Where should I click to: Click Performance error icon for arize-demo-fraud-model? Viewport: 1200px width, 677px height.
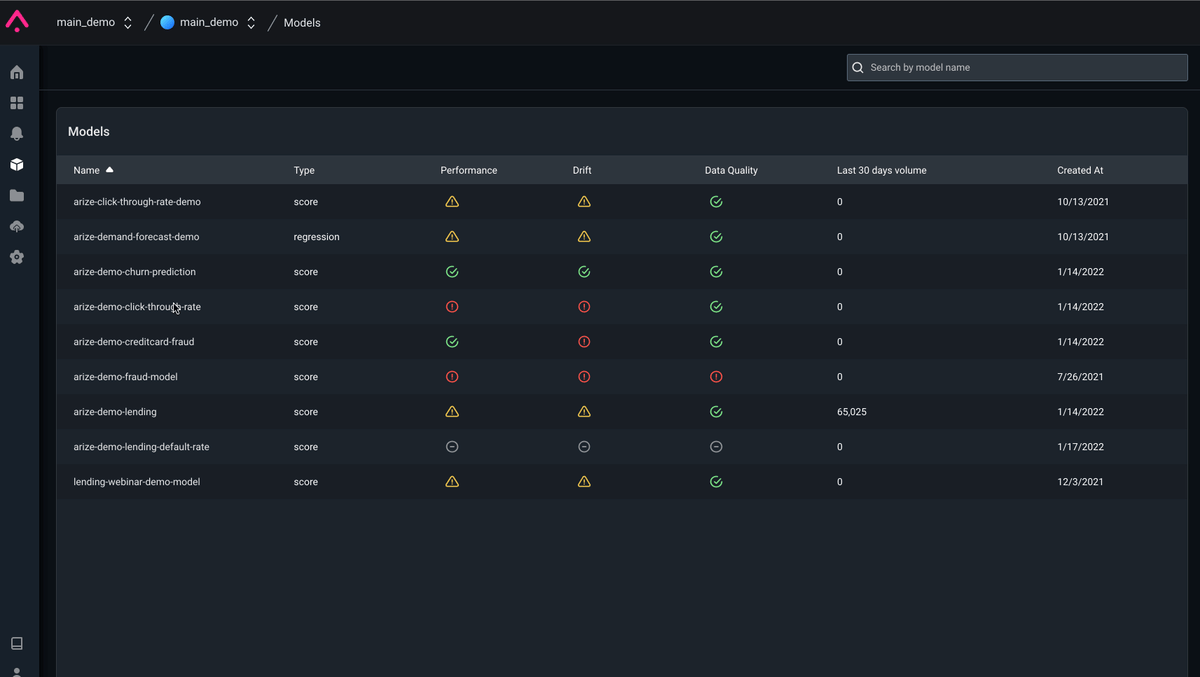click(x=452, y=377)
